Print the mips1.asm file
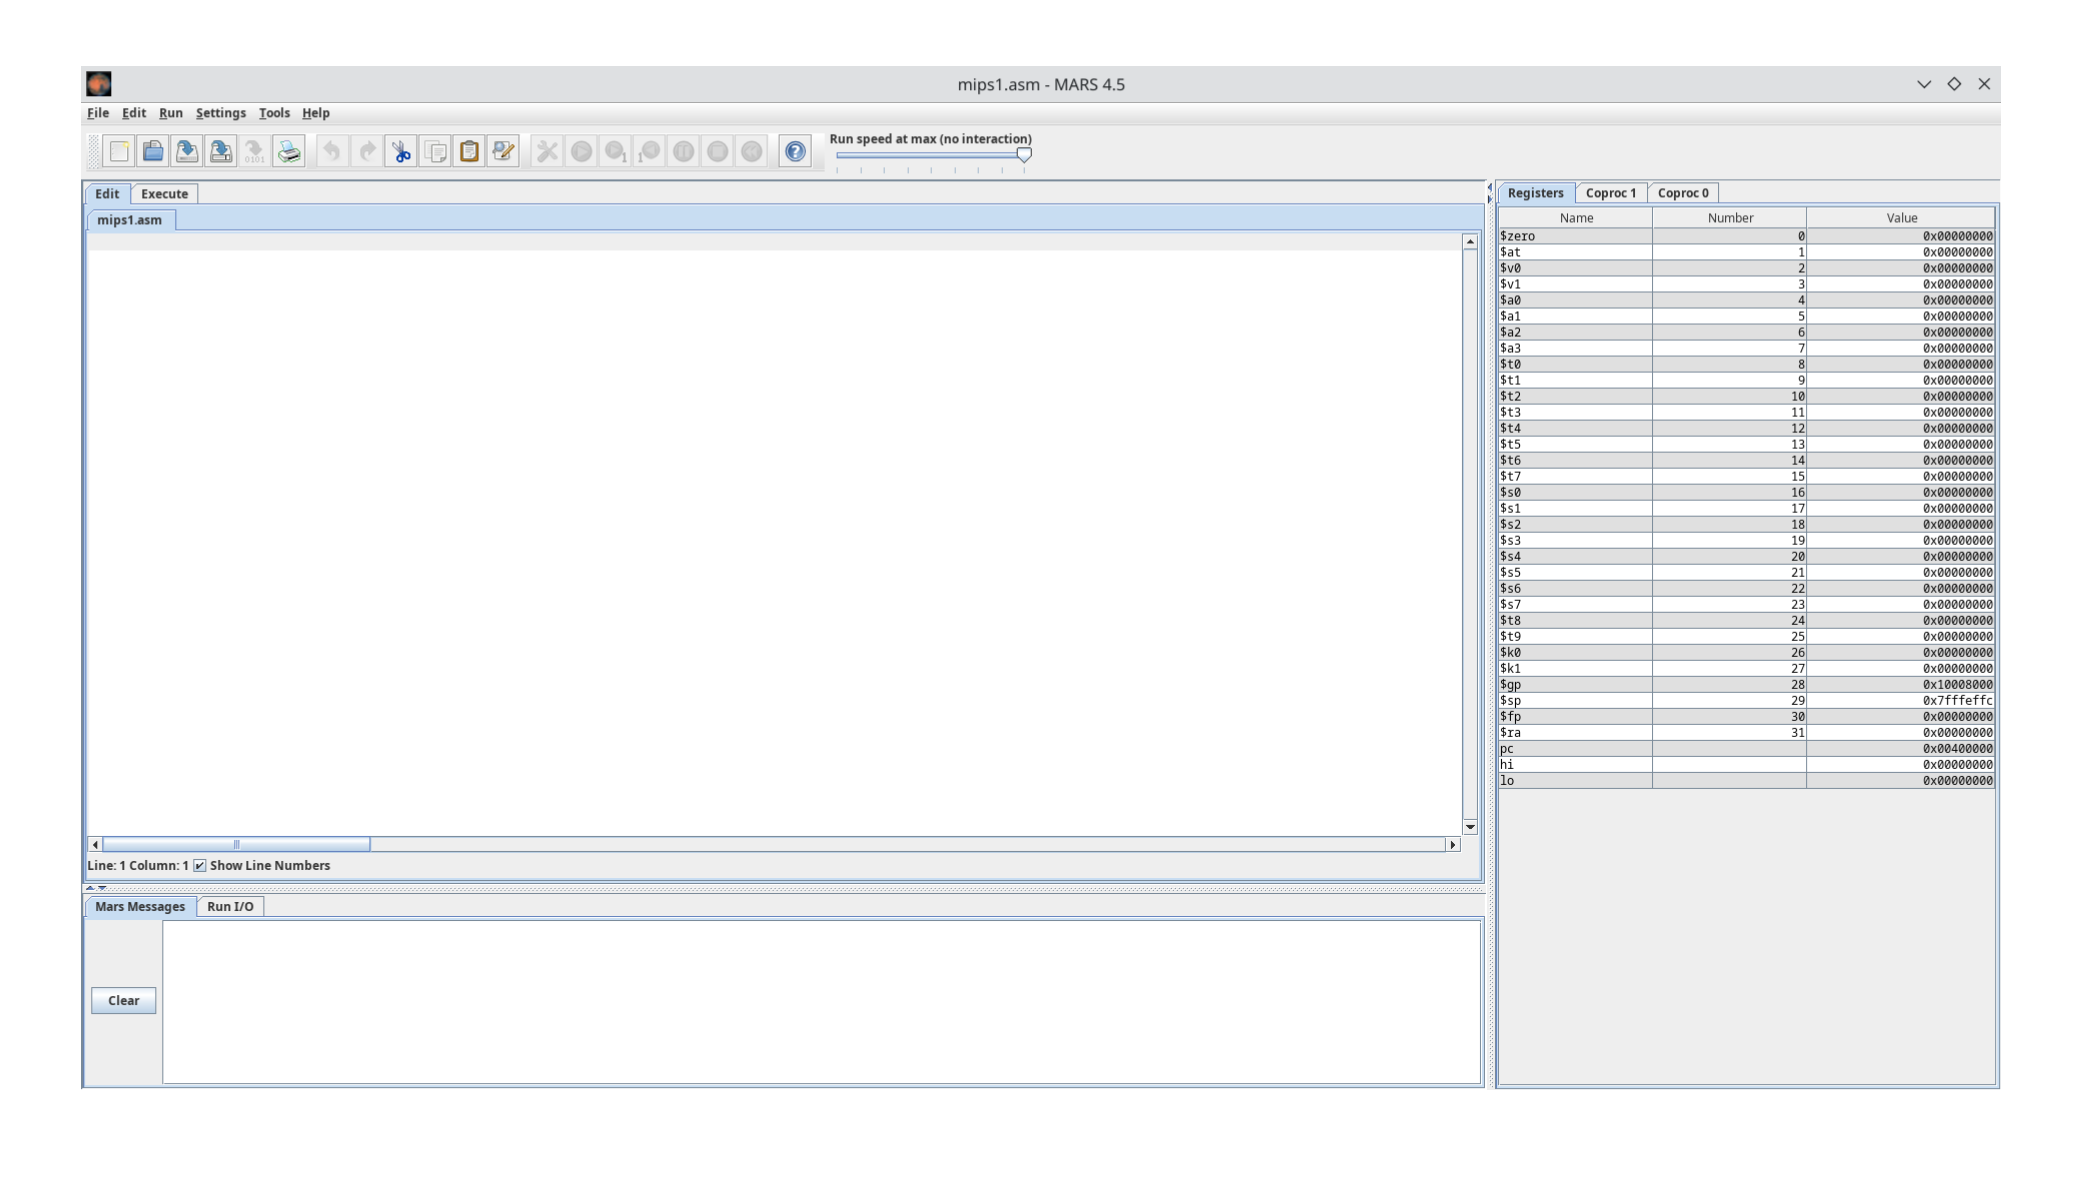Screen dimensions: 2082x1186 point(288,151)
